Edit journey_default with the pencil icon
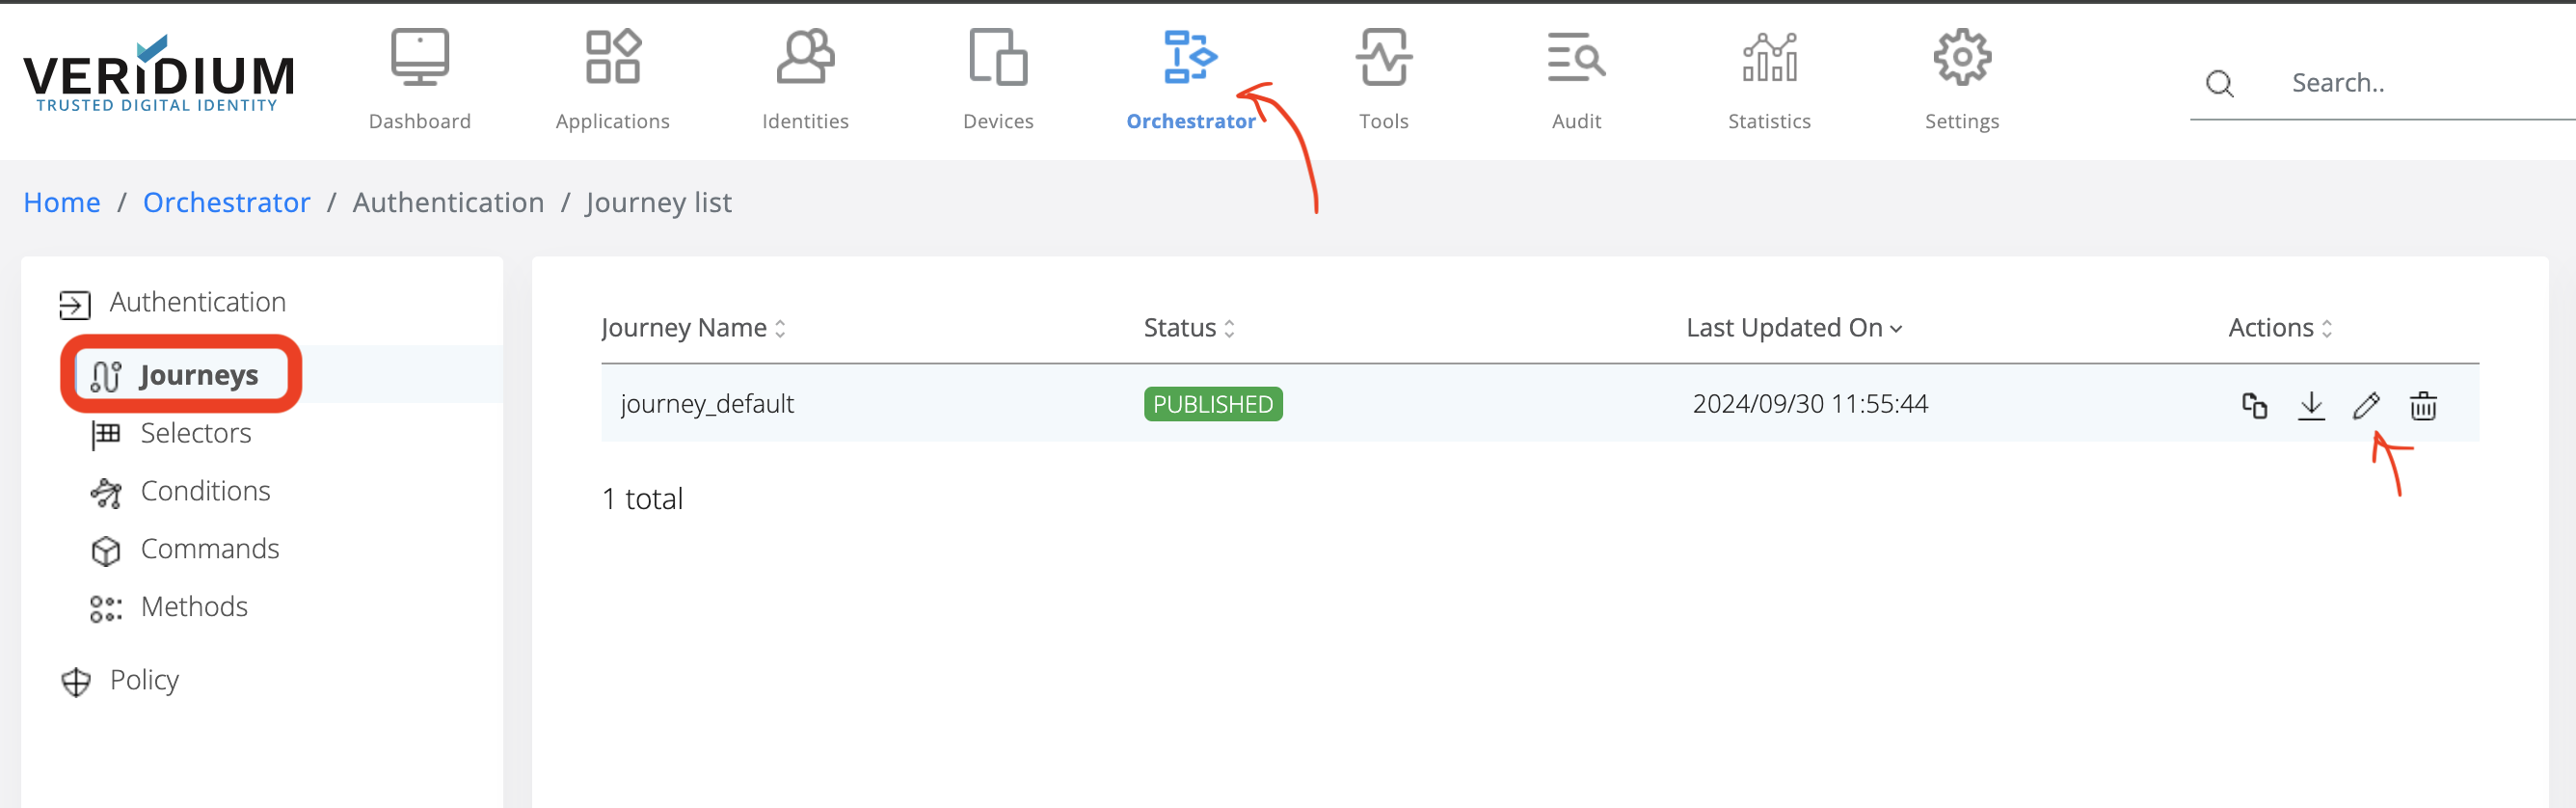This screenshot has width=2576, height=808. click(2366, 405)
